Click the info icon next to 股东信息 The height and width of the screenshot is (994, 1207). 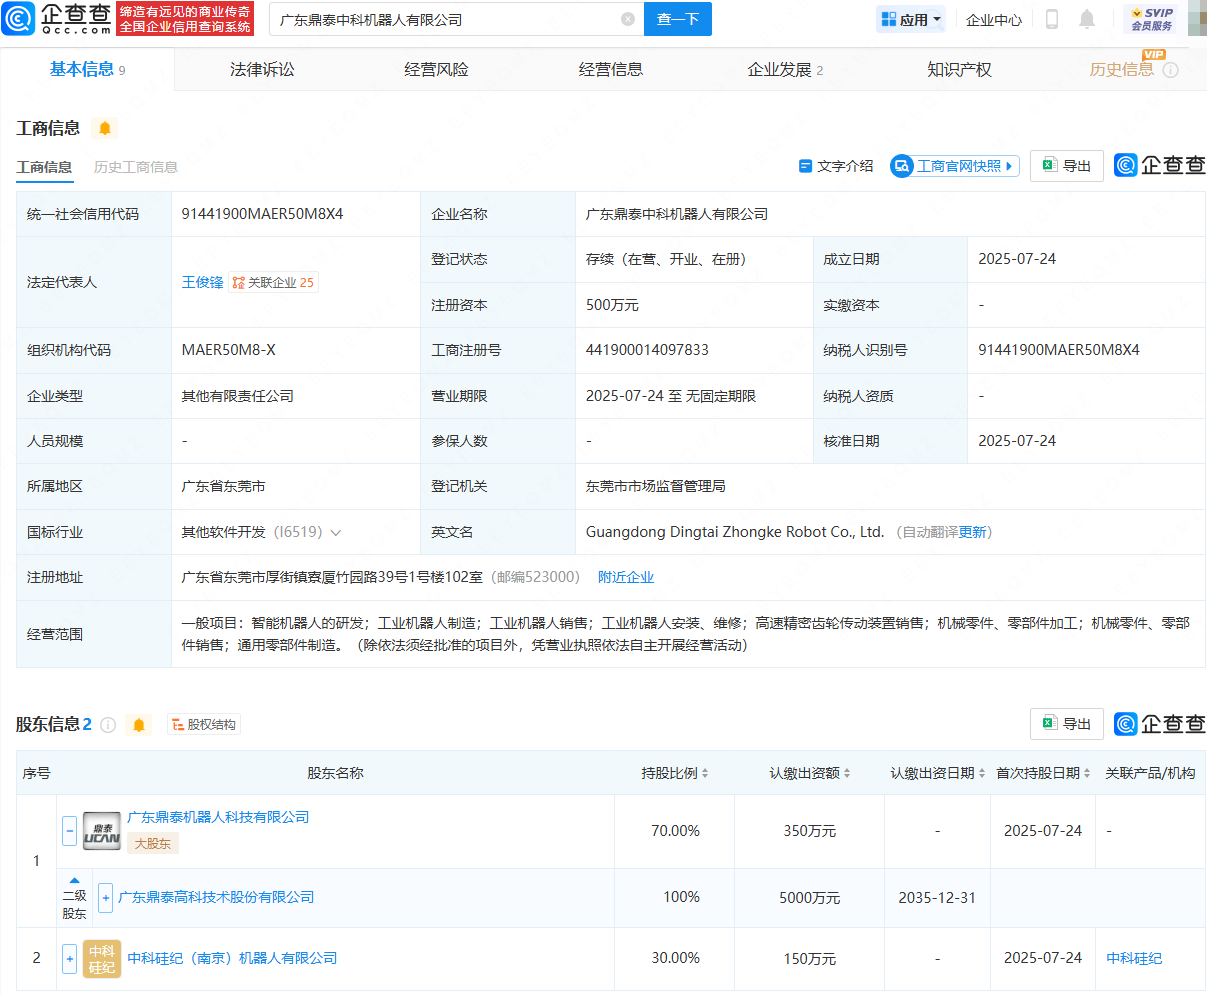click(x=108, y=725)
